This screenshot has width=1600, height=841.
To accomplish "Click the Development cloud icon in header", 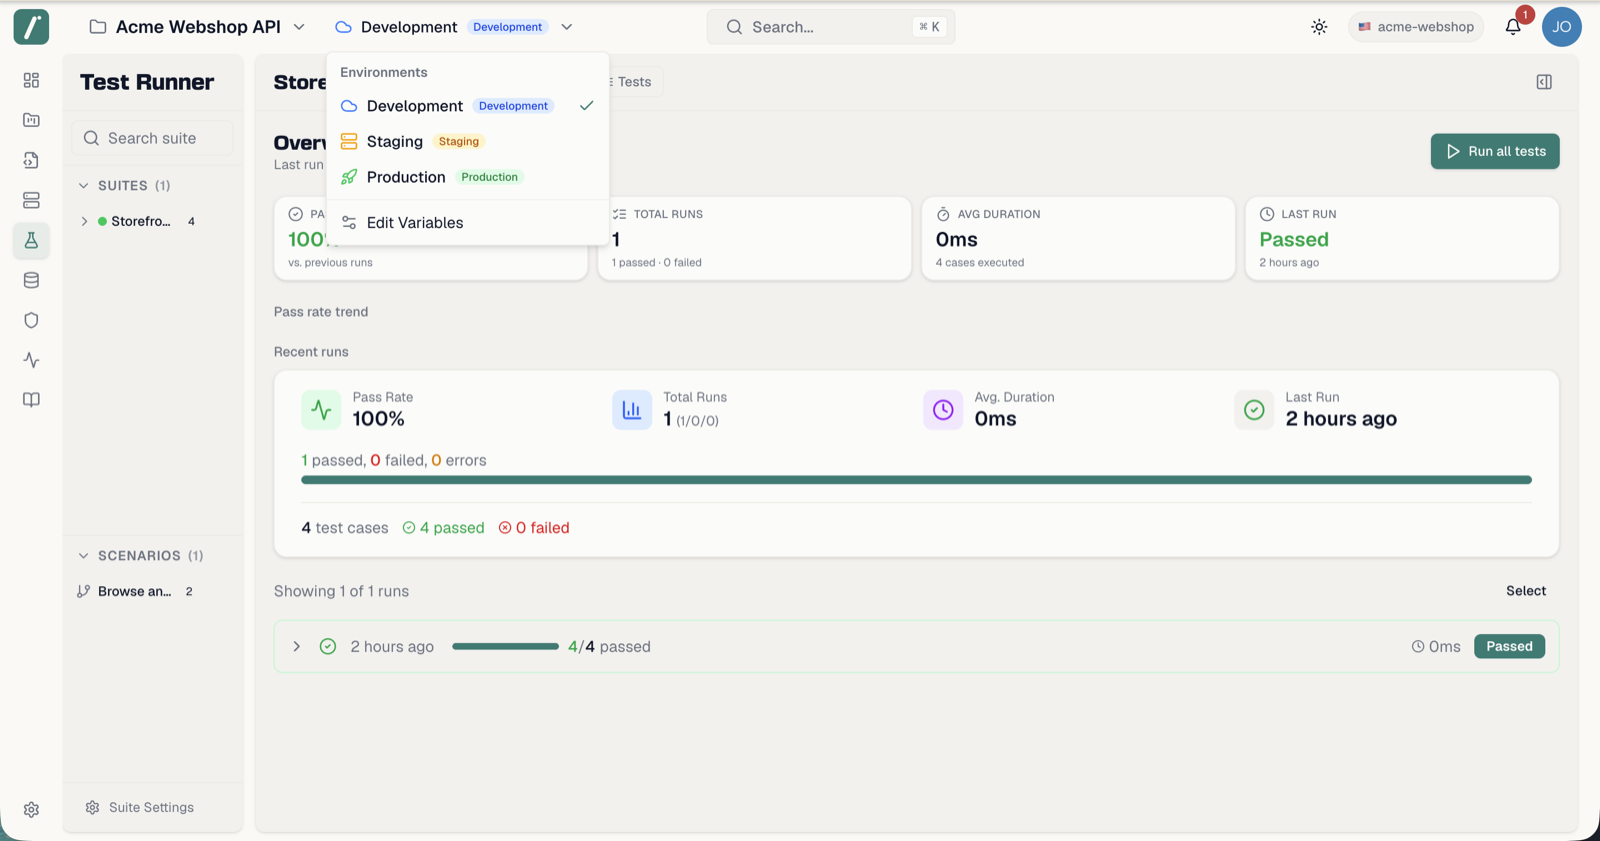I will pos(343,27).
